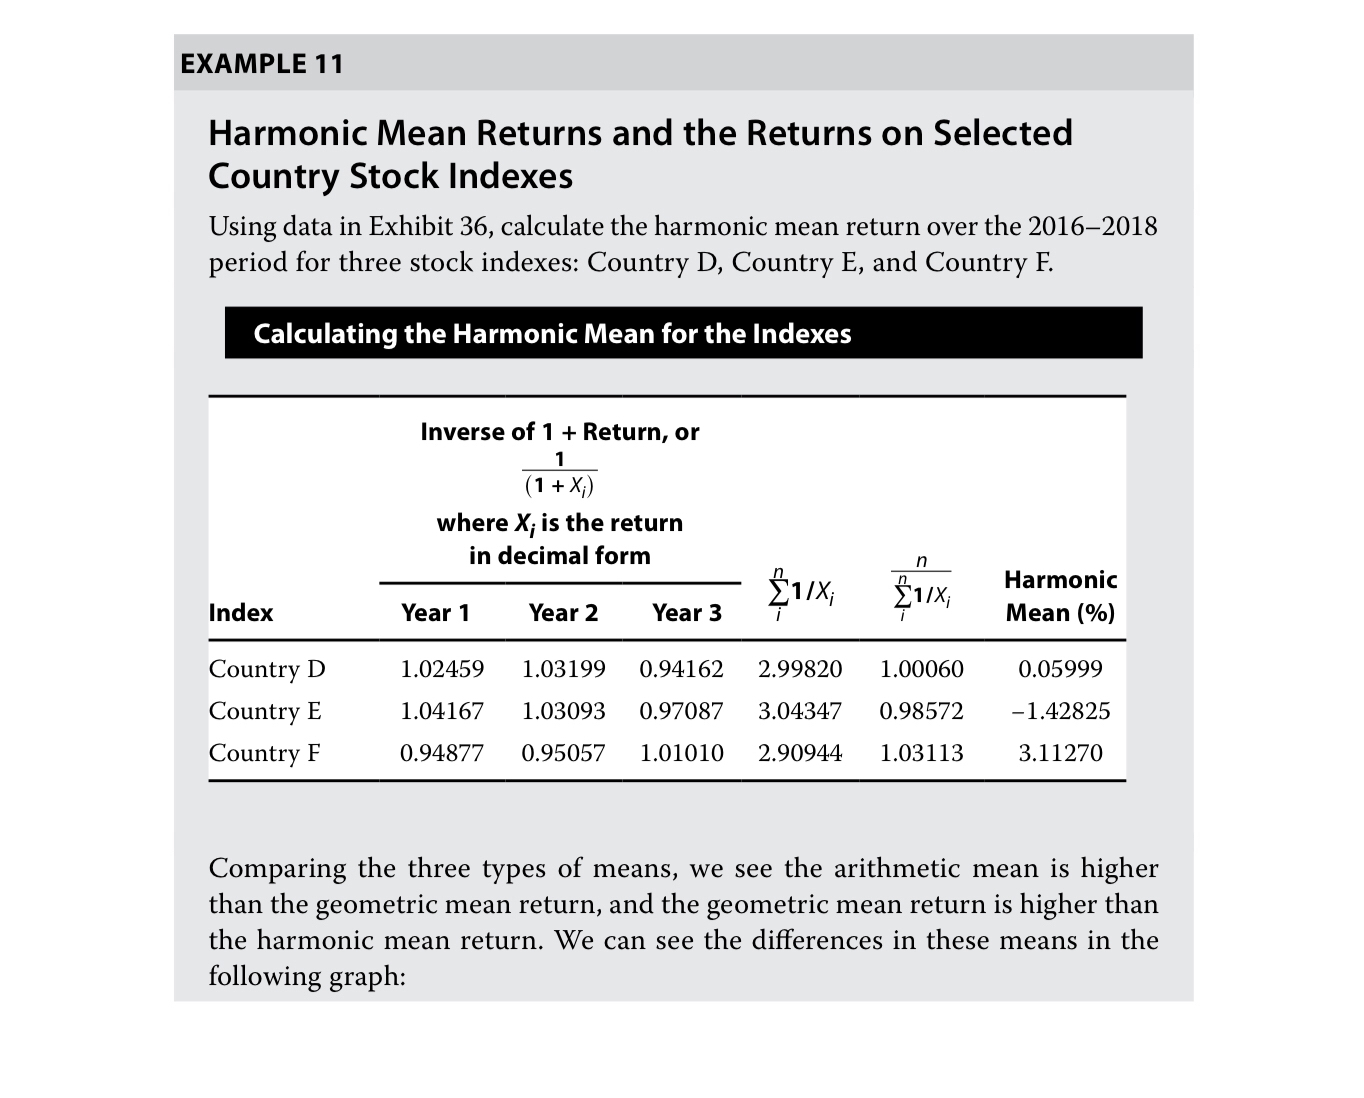
Task: Select the Year 1 column header
Action: [435, 613]
